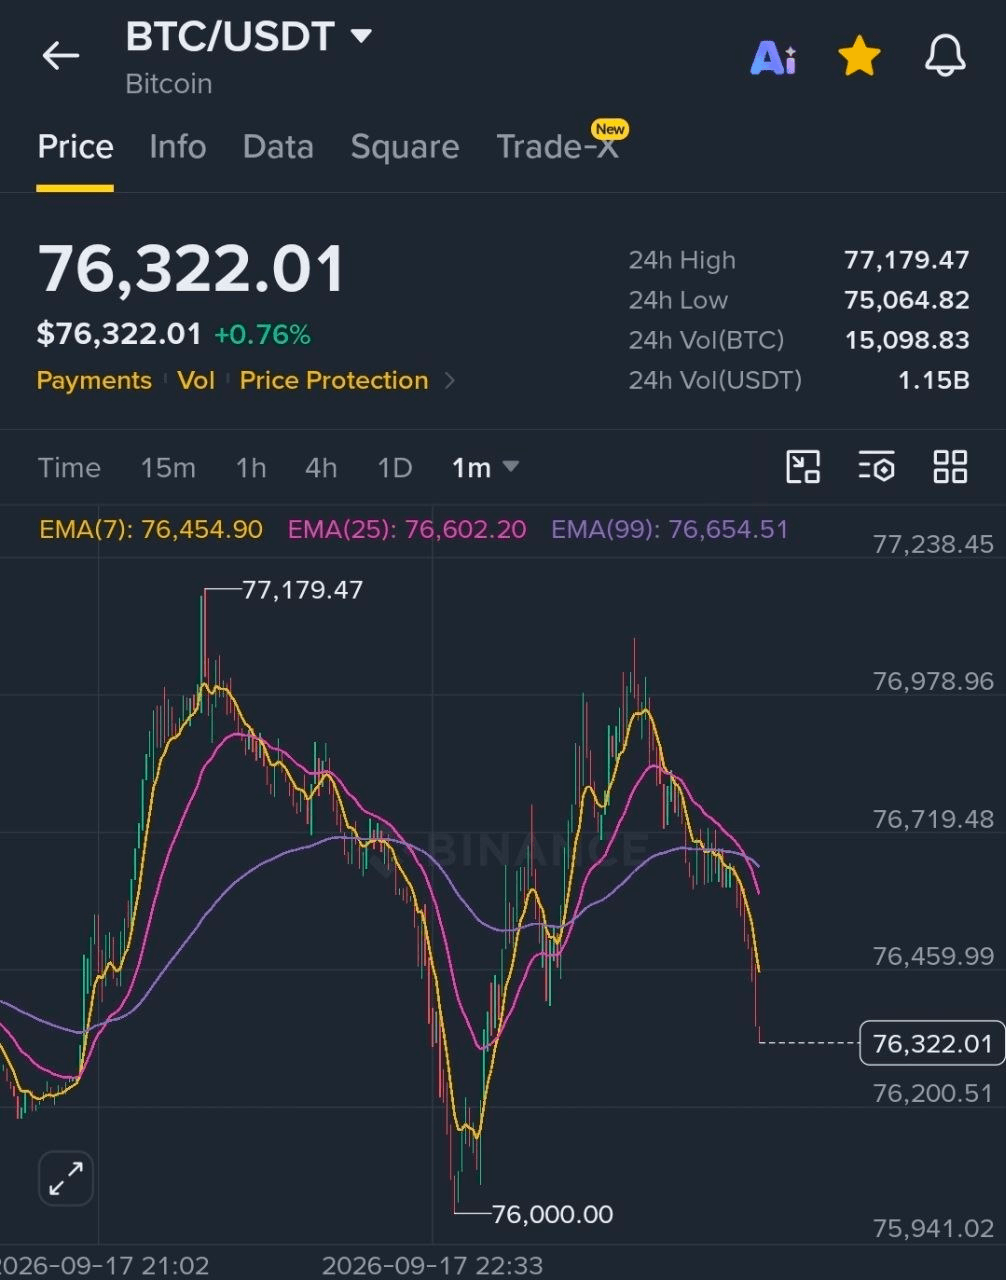Tap the 24h Vol(BTC) value 15,098.83

(x=907, y=340)
